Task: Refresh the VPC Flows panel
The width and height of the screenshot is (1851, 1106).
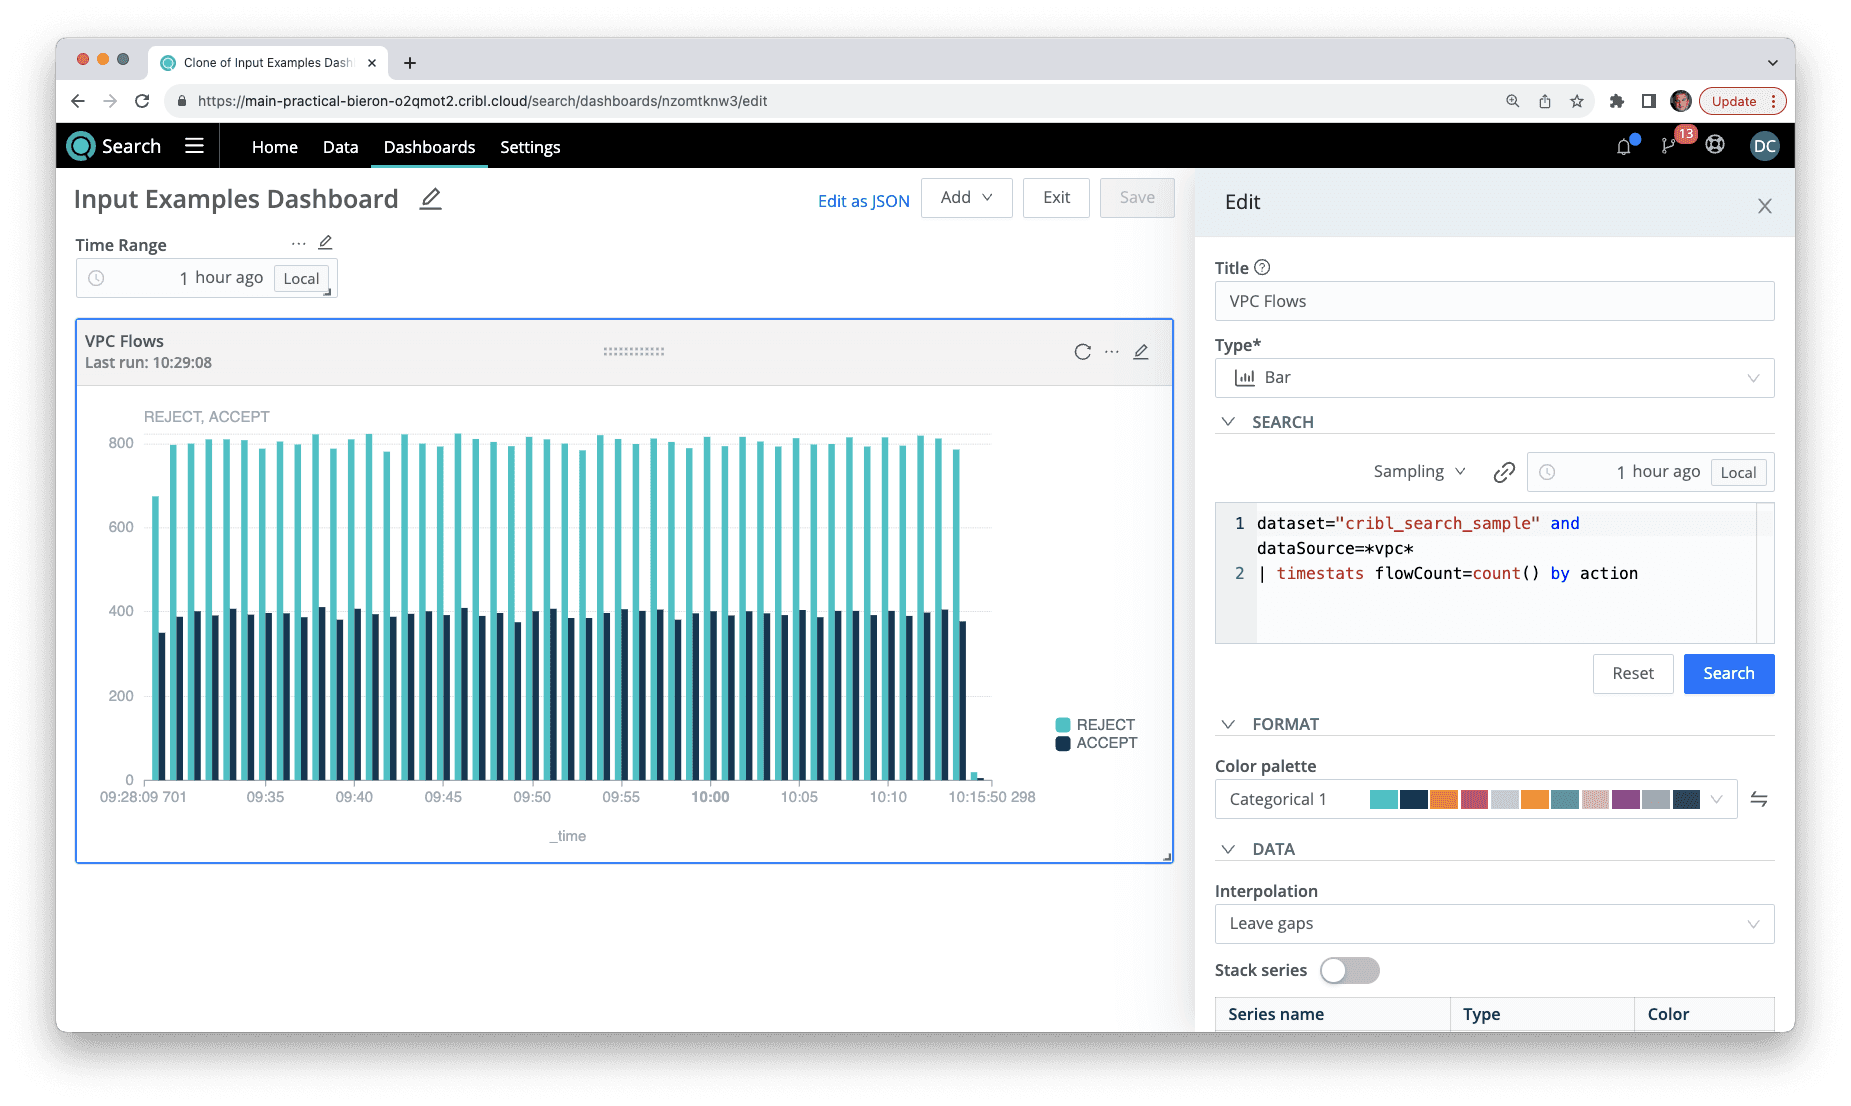Action: click(x=1082, y=352)
